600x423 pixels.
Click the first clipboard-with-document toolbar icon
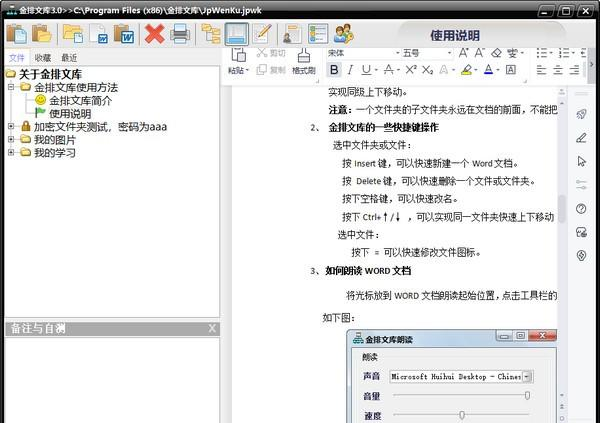click(x=16, y=34)
